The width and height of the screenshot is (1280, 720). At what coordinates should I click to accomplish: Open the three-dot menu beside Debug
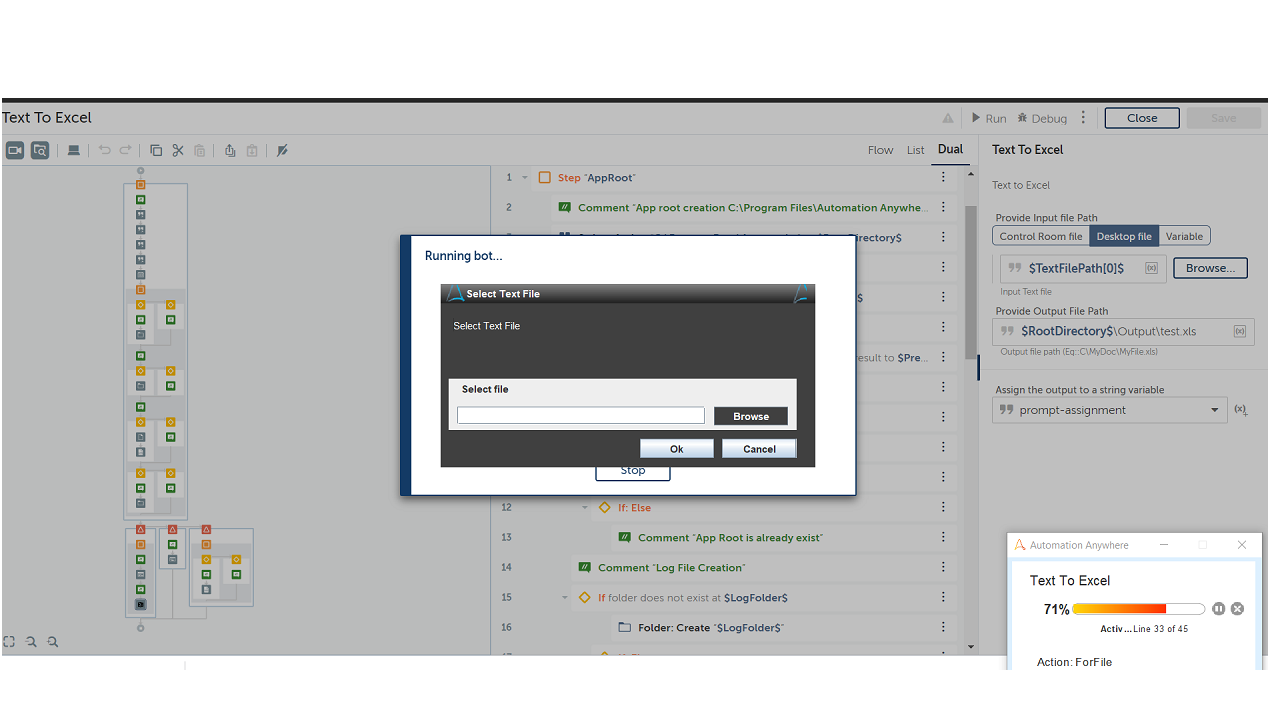coord(1083,118)
